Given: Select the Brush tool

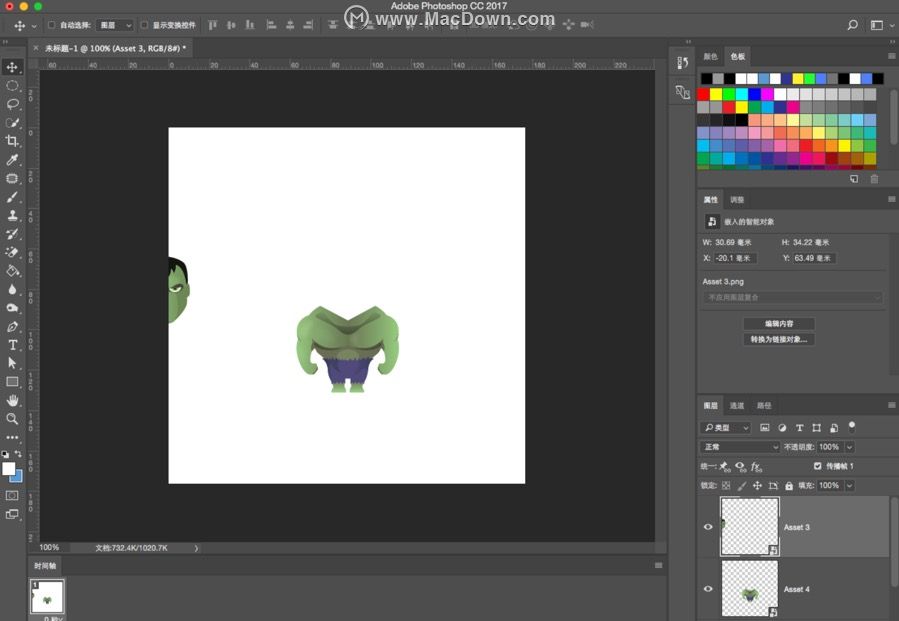Looking at the screenshot, I should coord(12,197).
